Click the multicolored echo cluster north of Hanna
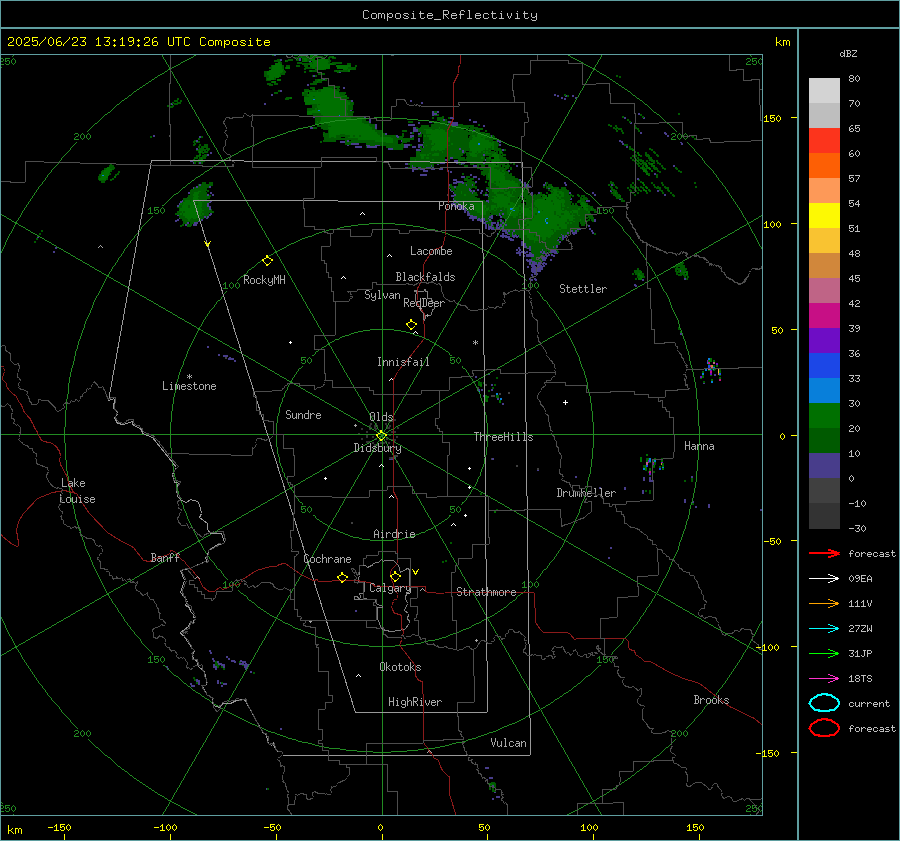Viewport: 900px width, 841px height. pyautogui.click(x=711, y=370)
